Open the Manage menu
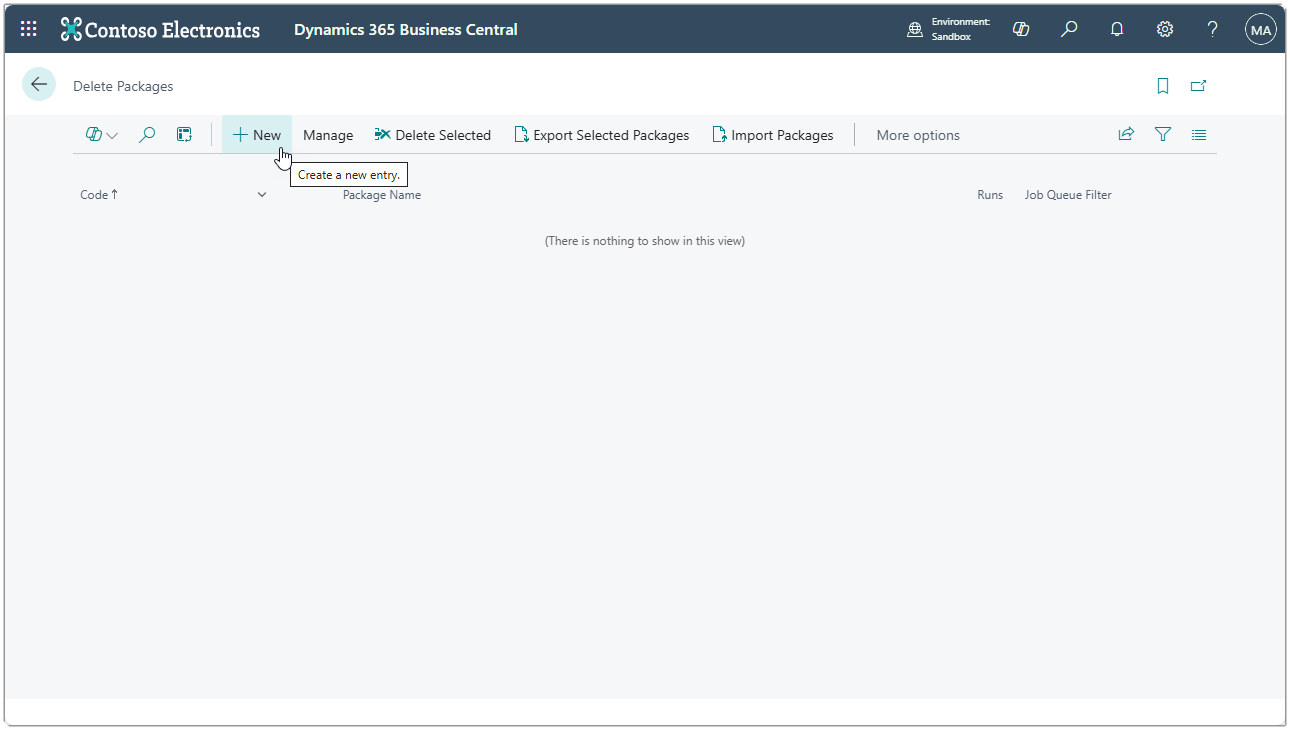 (327, 134)
